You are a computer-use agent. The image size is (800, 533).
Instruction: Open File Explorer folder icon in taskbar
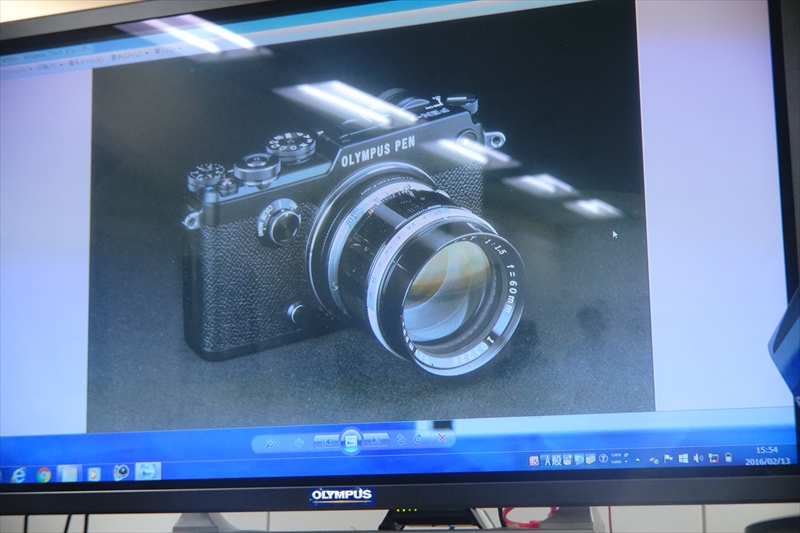69,474
